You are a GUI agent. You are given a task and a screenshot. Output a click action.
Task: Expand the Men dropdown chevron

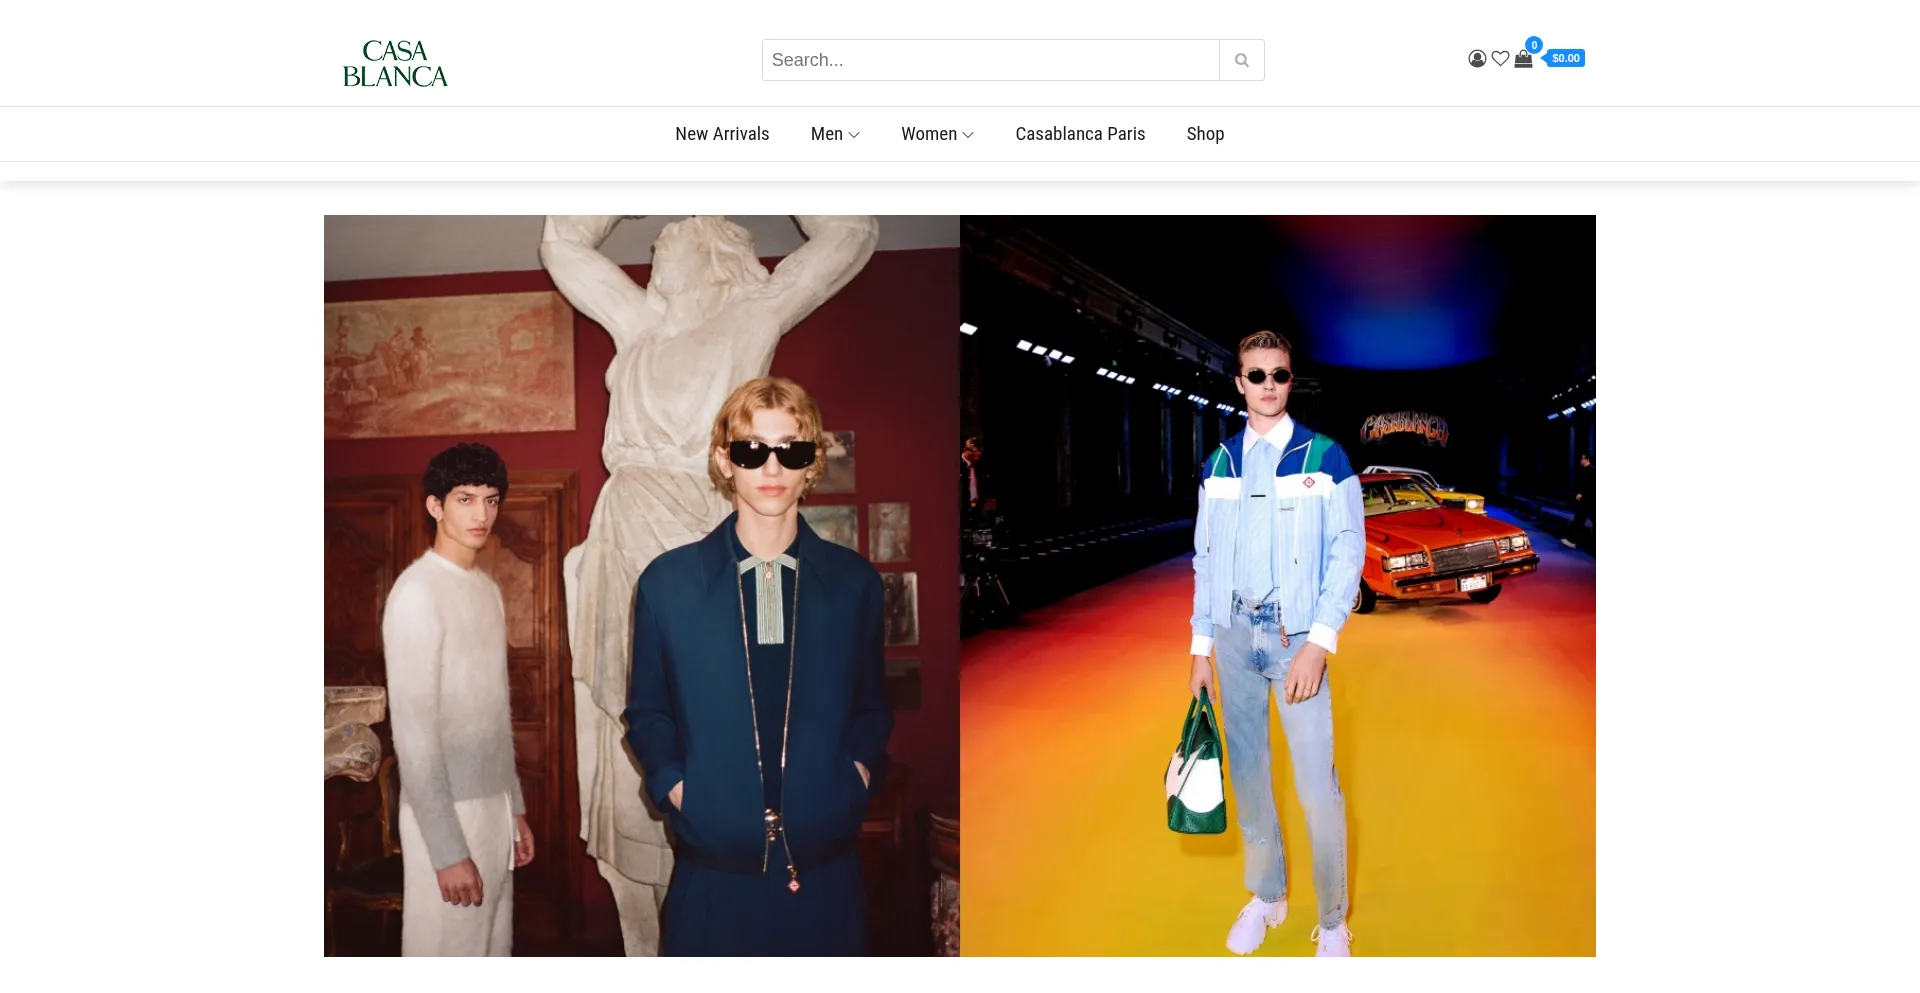pos(854,135)
